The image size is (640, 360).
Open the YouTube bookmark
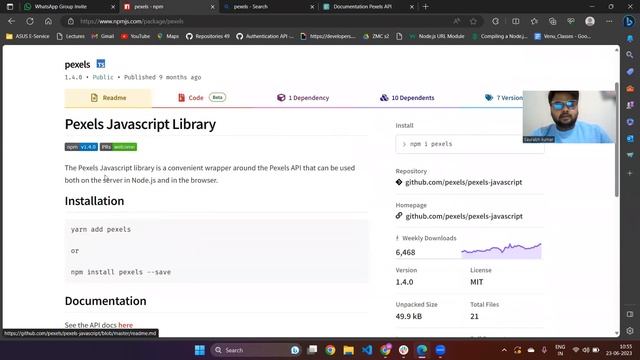(x=136, y=36)
